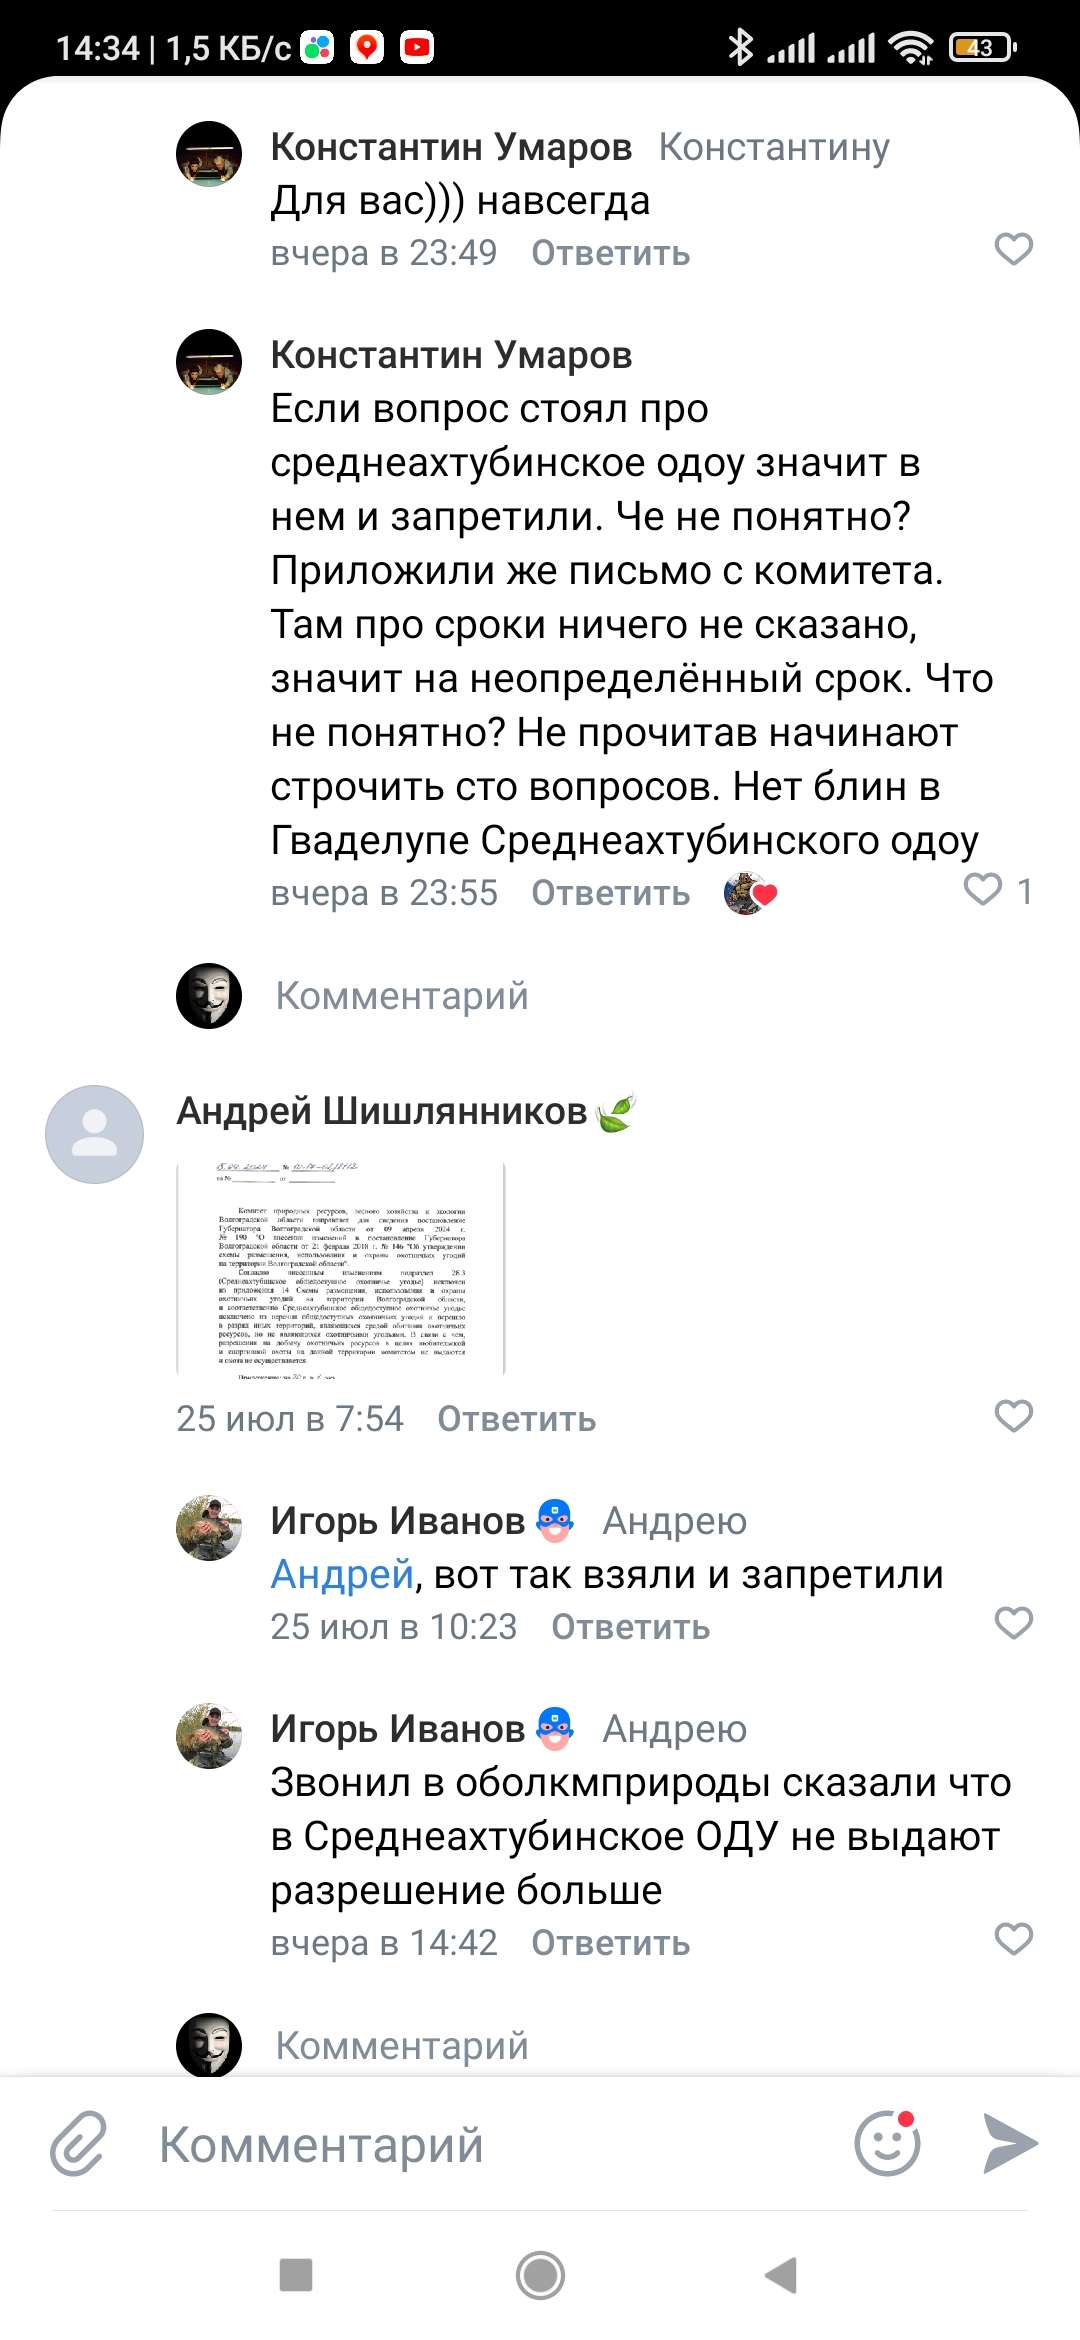Like Andrey Shishlyannikov's document comment
This screenshot has width=1080, height=2340.
click(1013, 1416)
